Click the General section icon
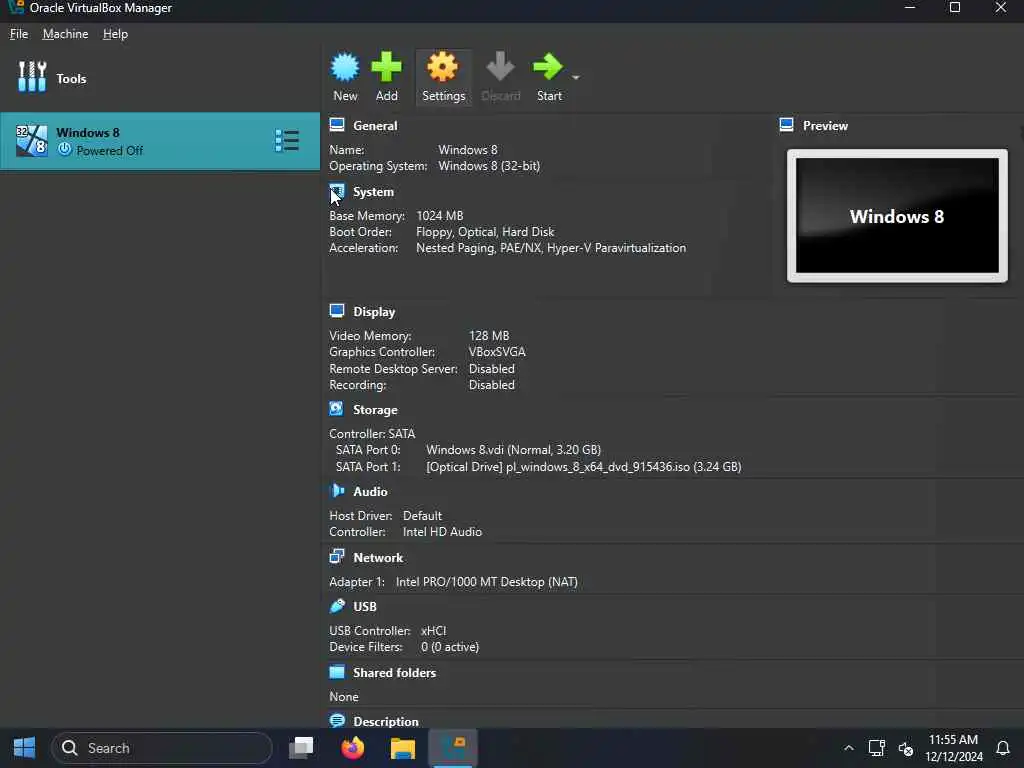The image size is (1024, 768). click(337, 125)
